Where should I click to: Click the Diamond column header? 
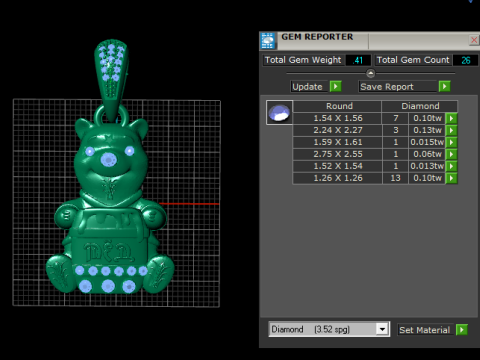[x=420, y=106]
